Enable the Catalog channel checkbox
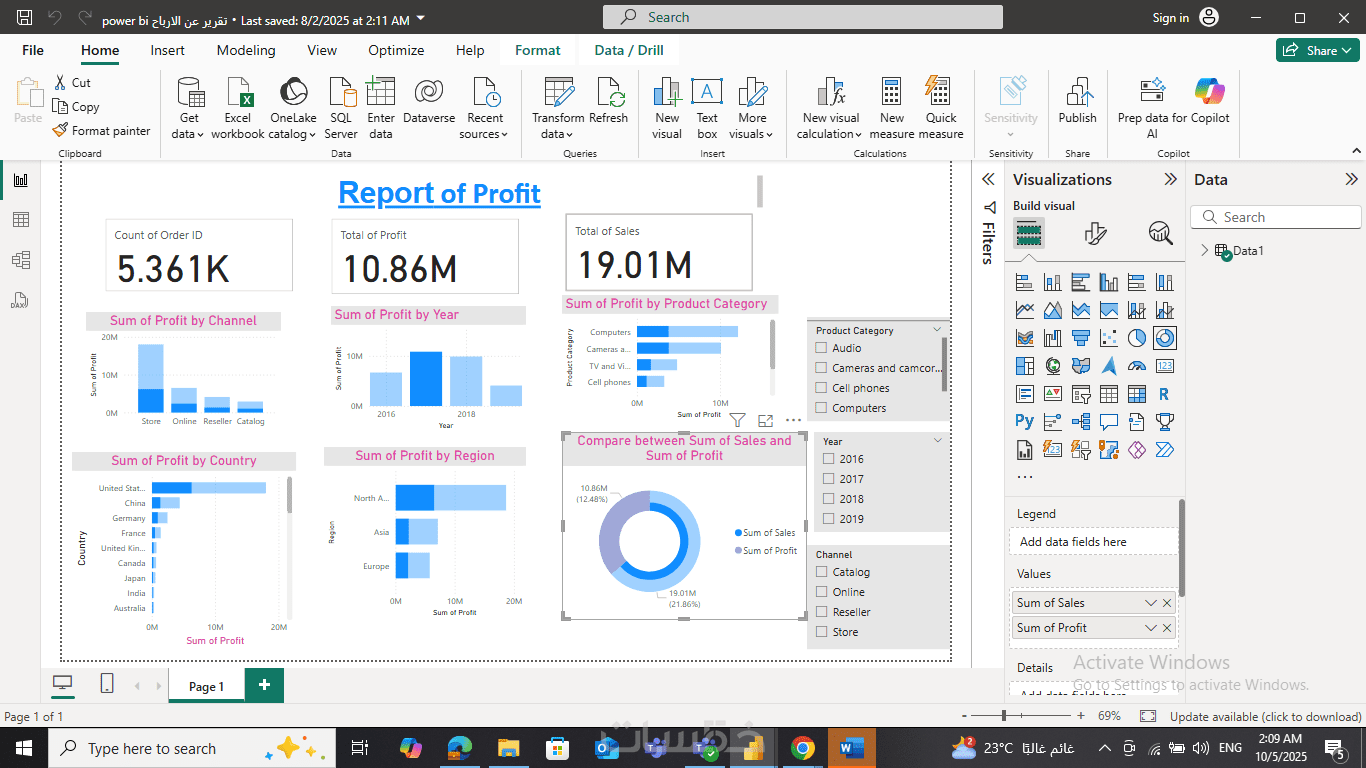The width and height of the screenshot is (1366, 768). coord(821,572)
